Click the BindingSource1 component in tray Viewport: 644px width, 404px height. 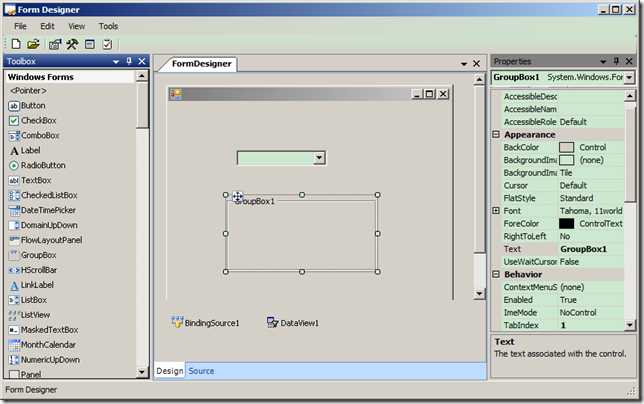click(205, 323)
